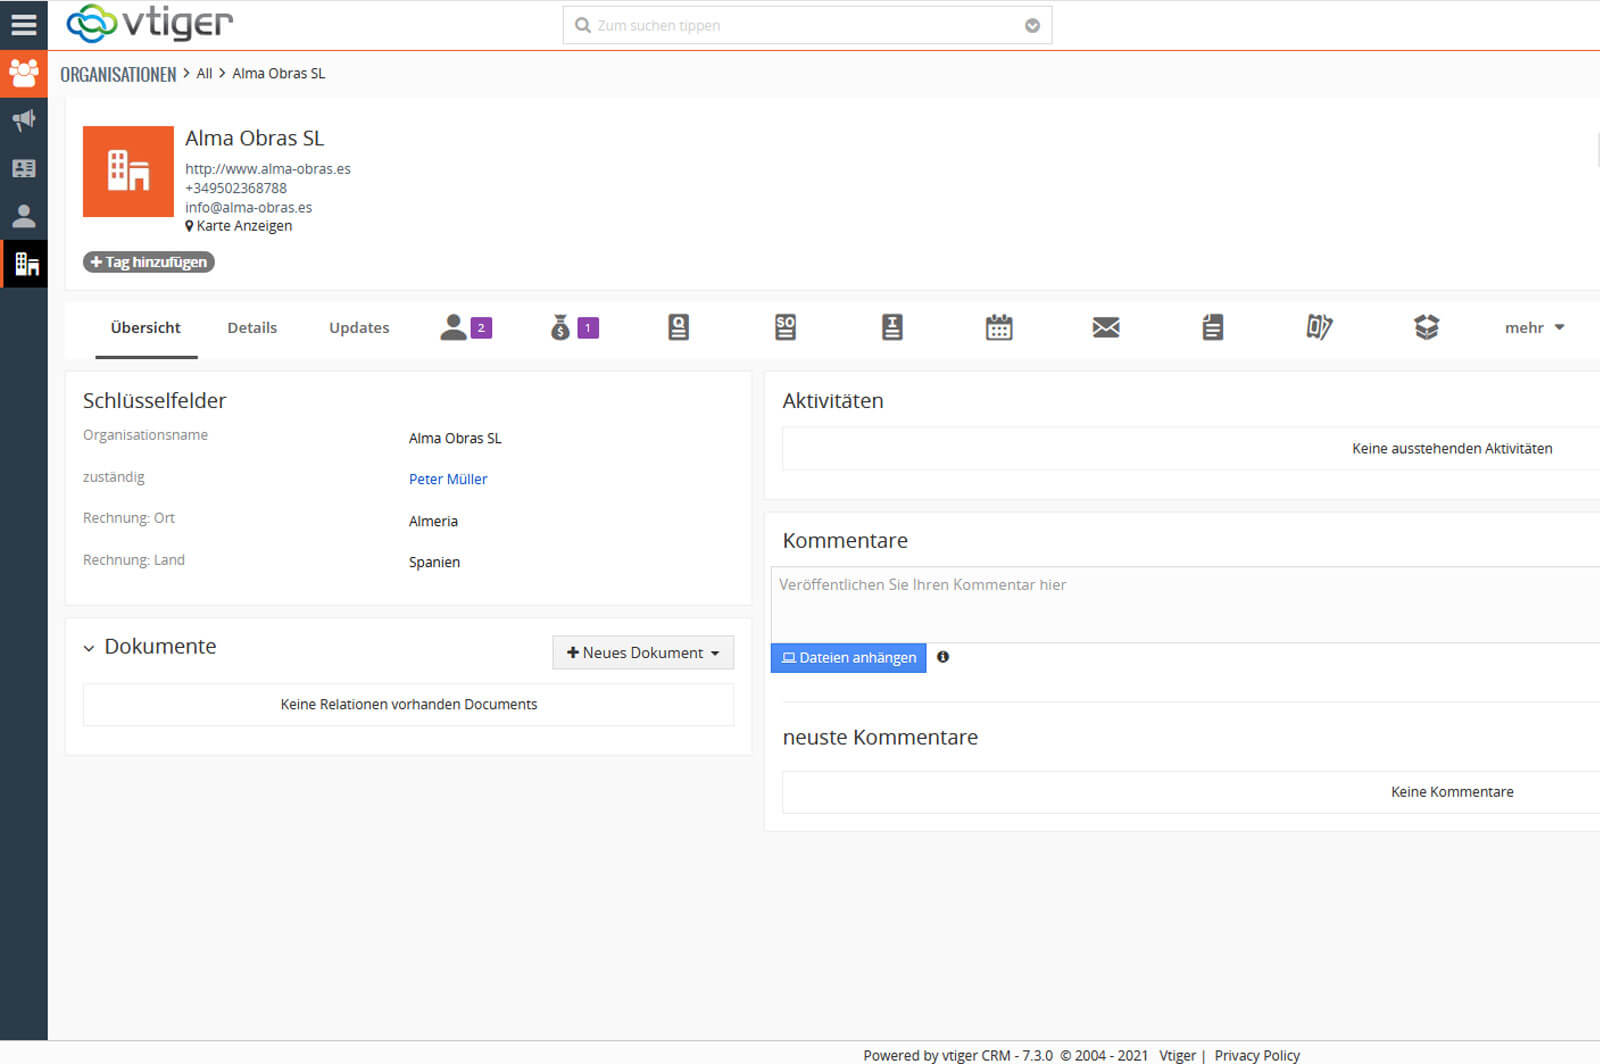Click the info icon beside Dateien anhängen
Image resolution: width=1600 pixels, height=1064 pixels.
click(x=942, y=657)
